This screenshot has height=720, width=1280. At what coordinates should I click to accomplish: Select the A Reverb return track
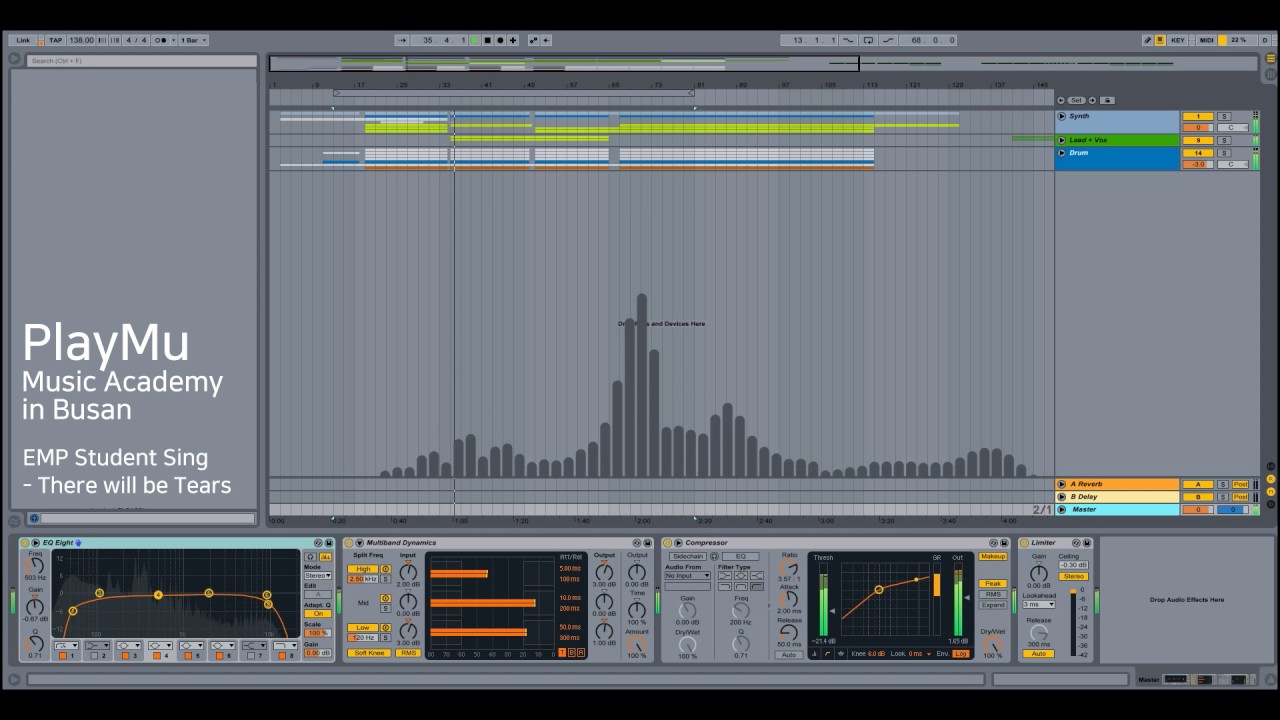tap(1118, 484)
